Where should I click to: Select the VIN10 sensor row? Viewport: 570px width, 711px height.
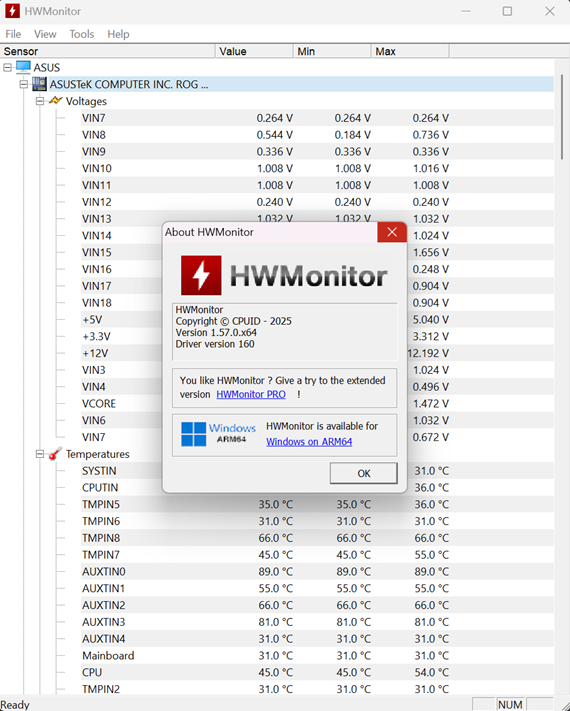pos(317,168)
